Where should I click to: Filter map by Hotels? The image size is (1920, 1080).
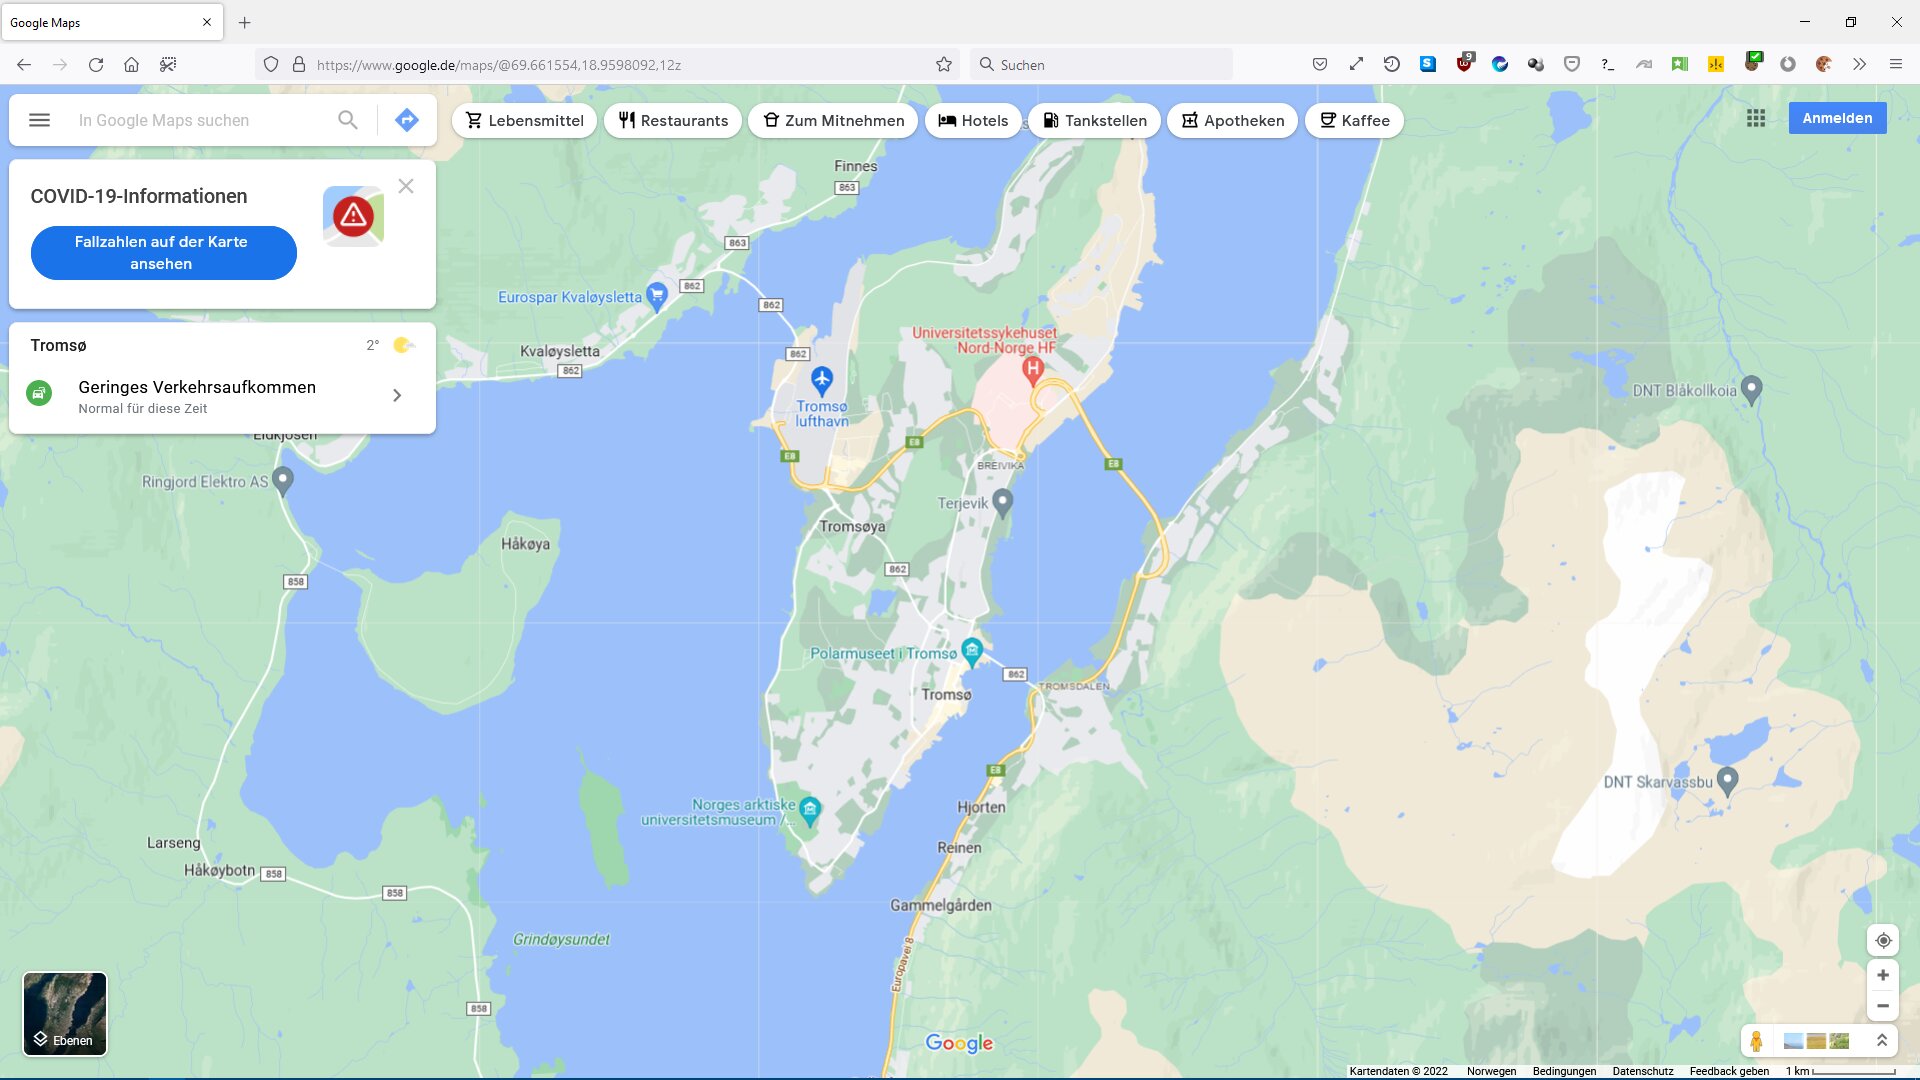972,120
